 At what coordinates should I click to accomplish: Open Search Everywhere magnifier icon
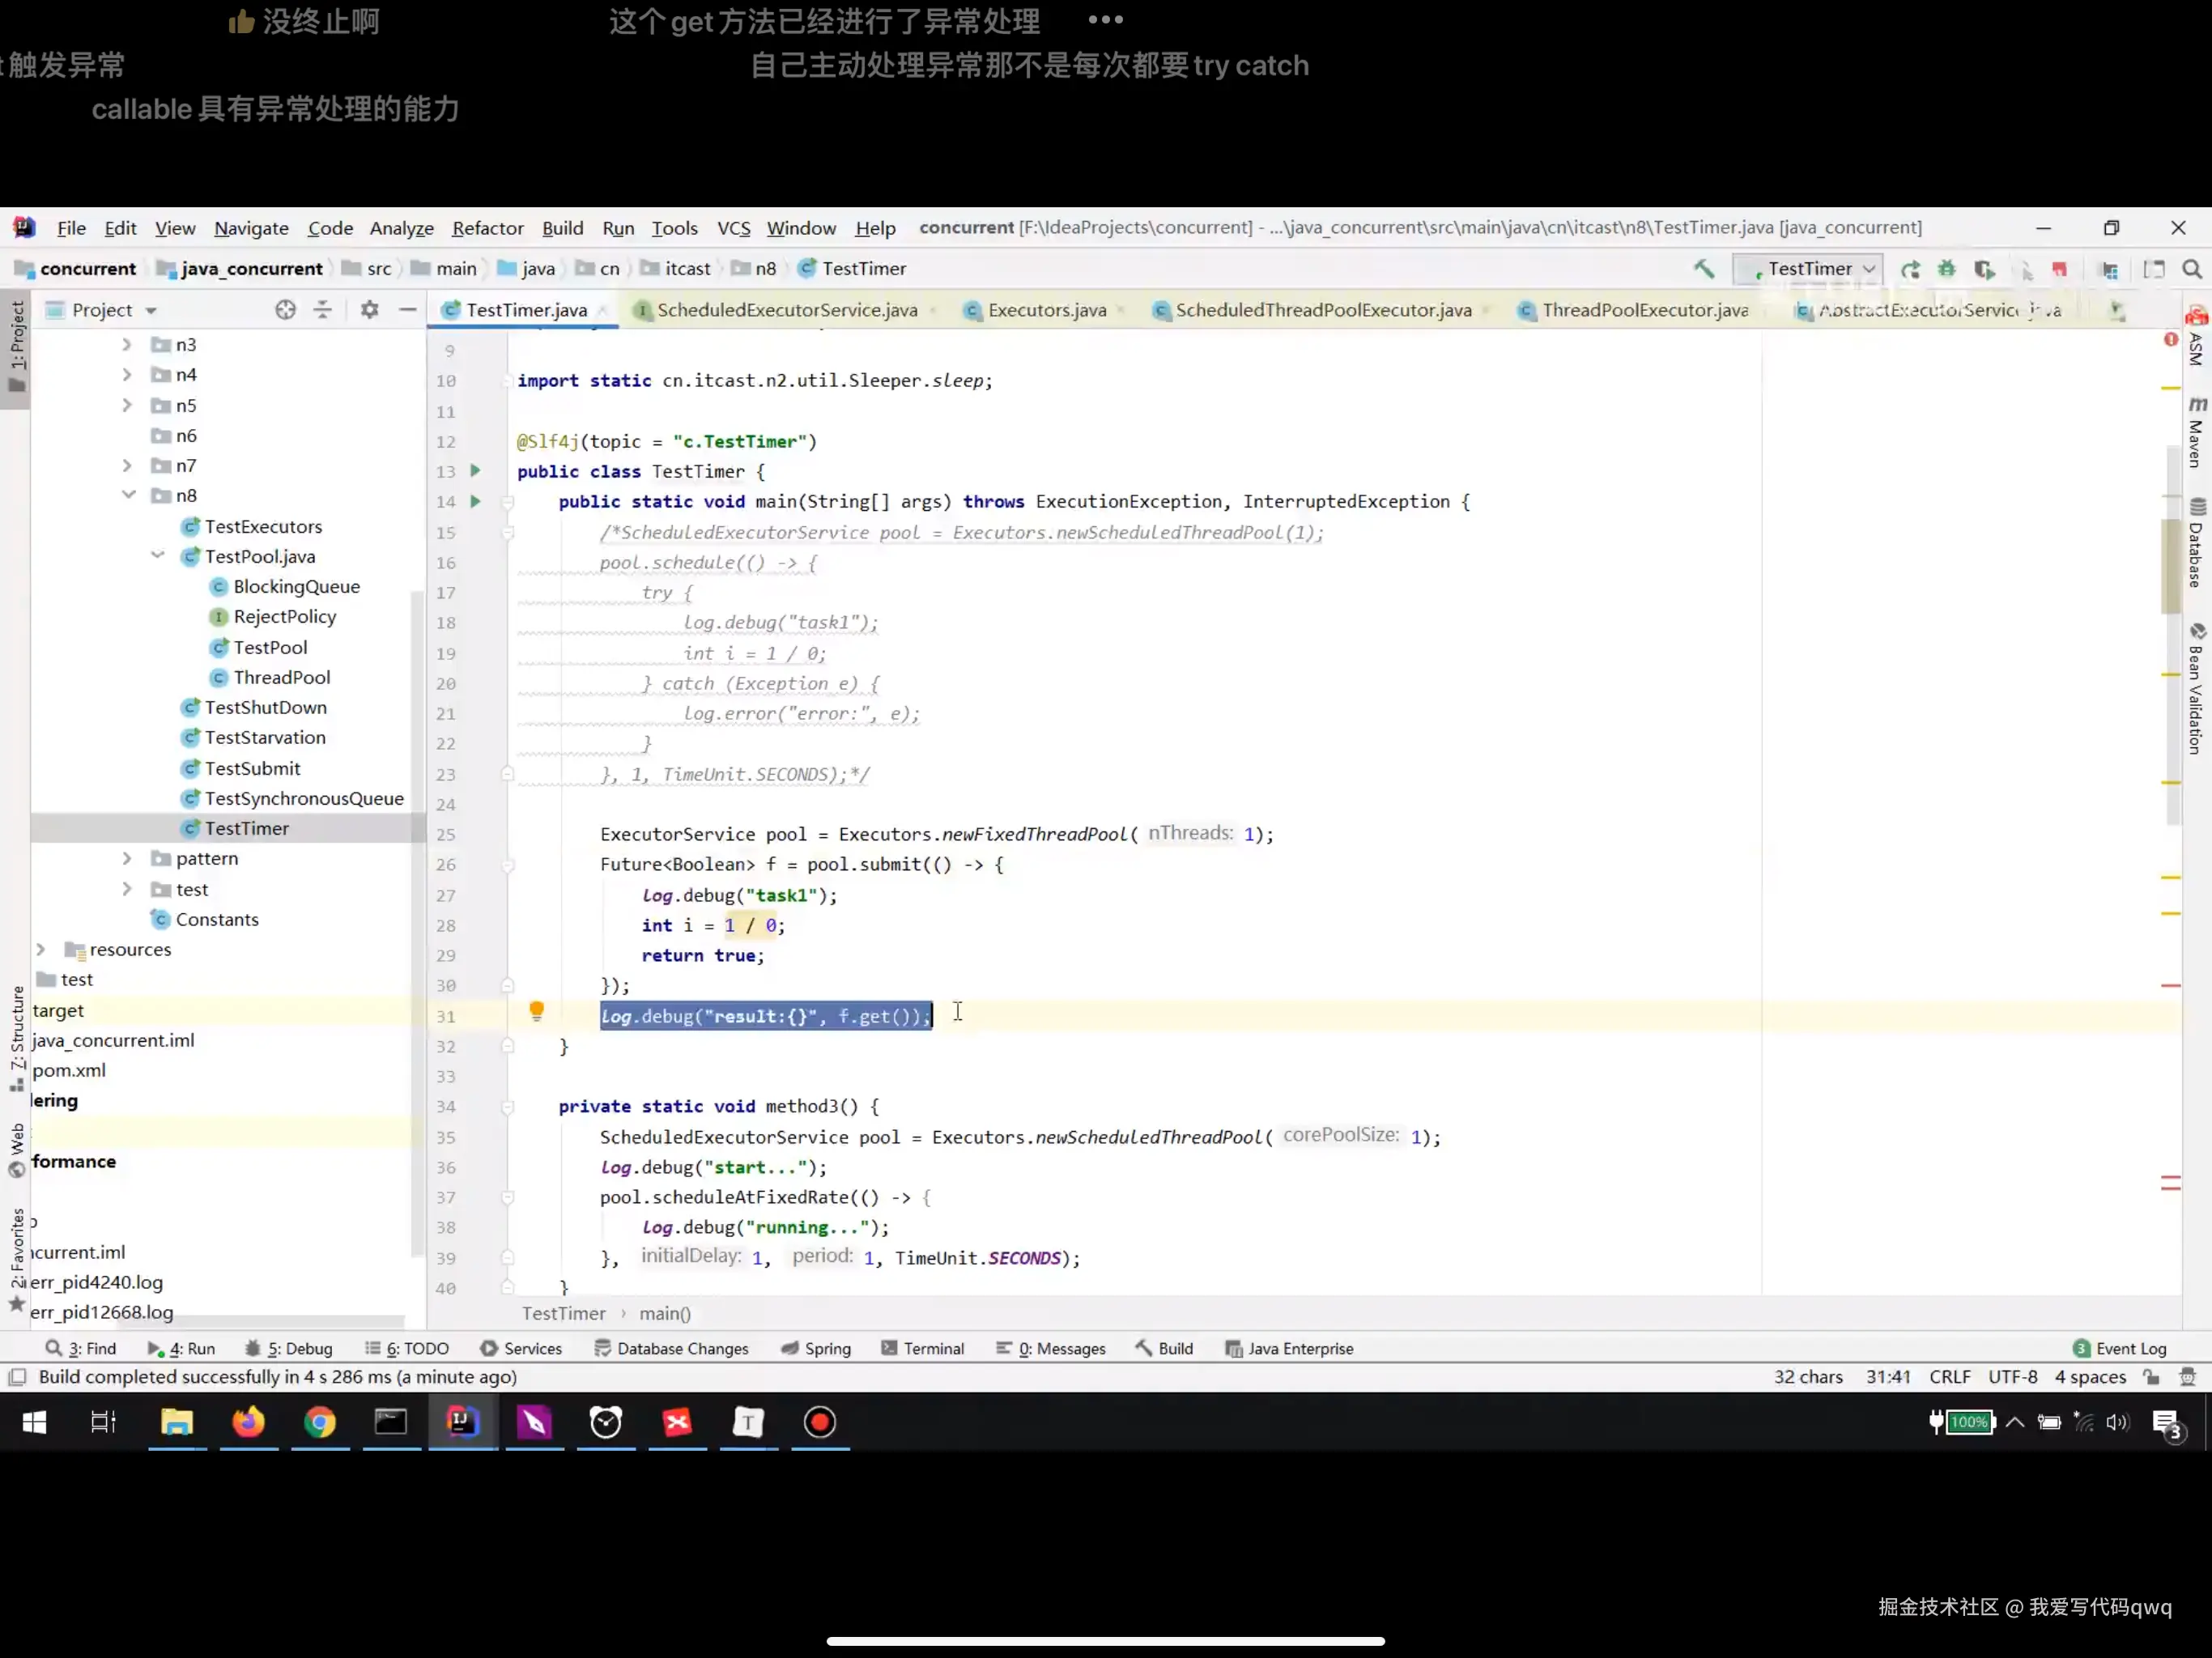pyautogui.click(x=2191, y=269)
